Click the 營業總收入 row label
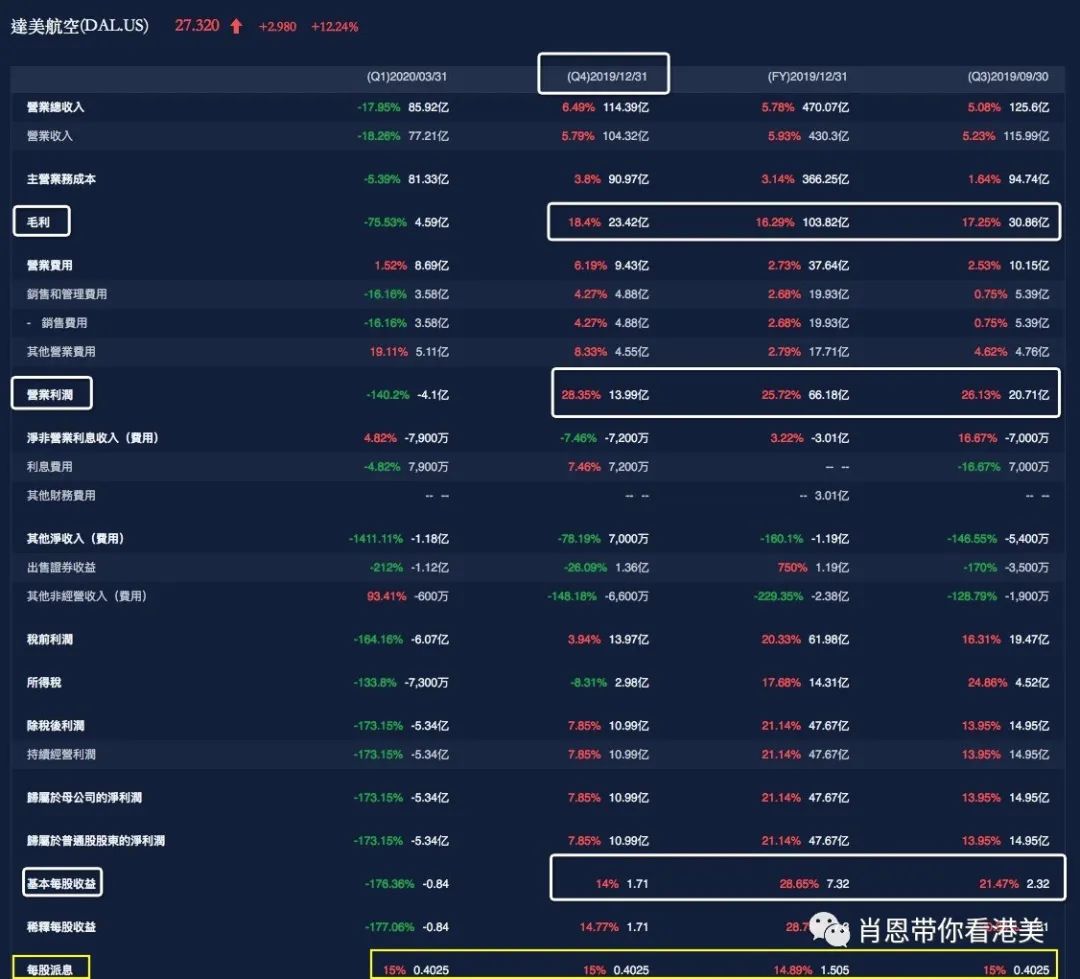The height and width of the screenshot is (979, 1080). (x=55, y=107)
